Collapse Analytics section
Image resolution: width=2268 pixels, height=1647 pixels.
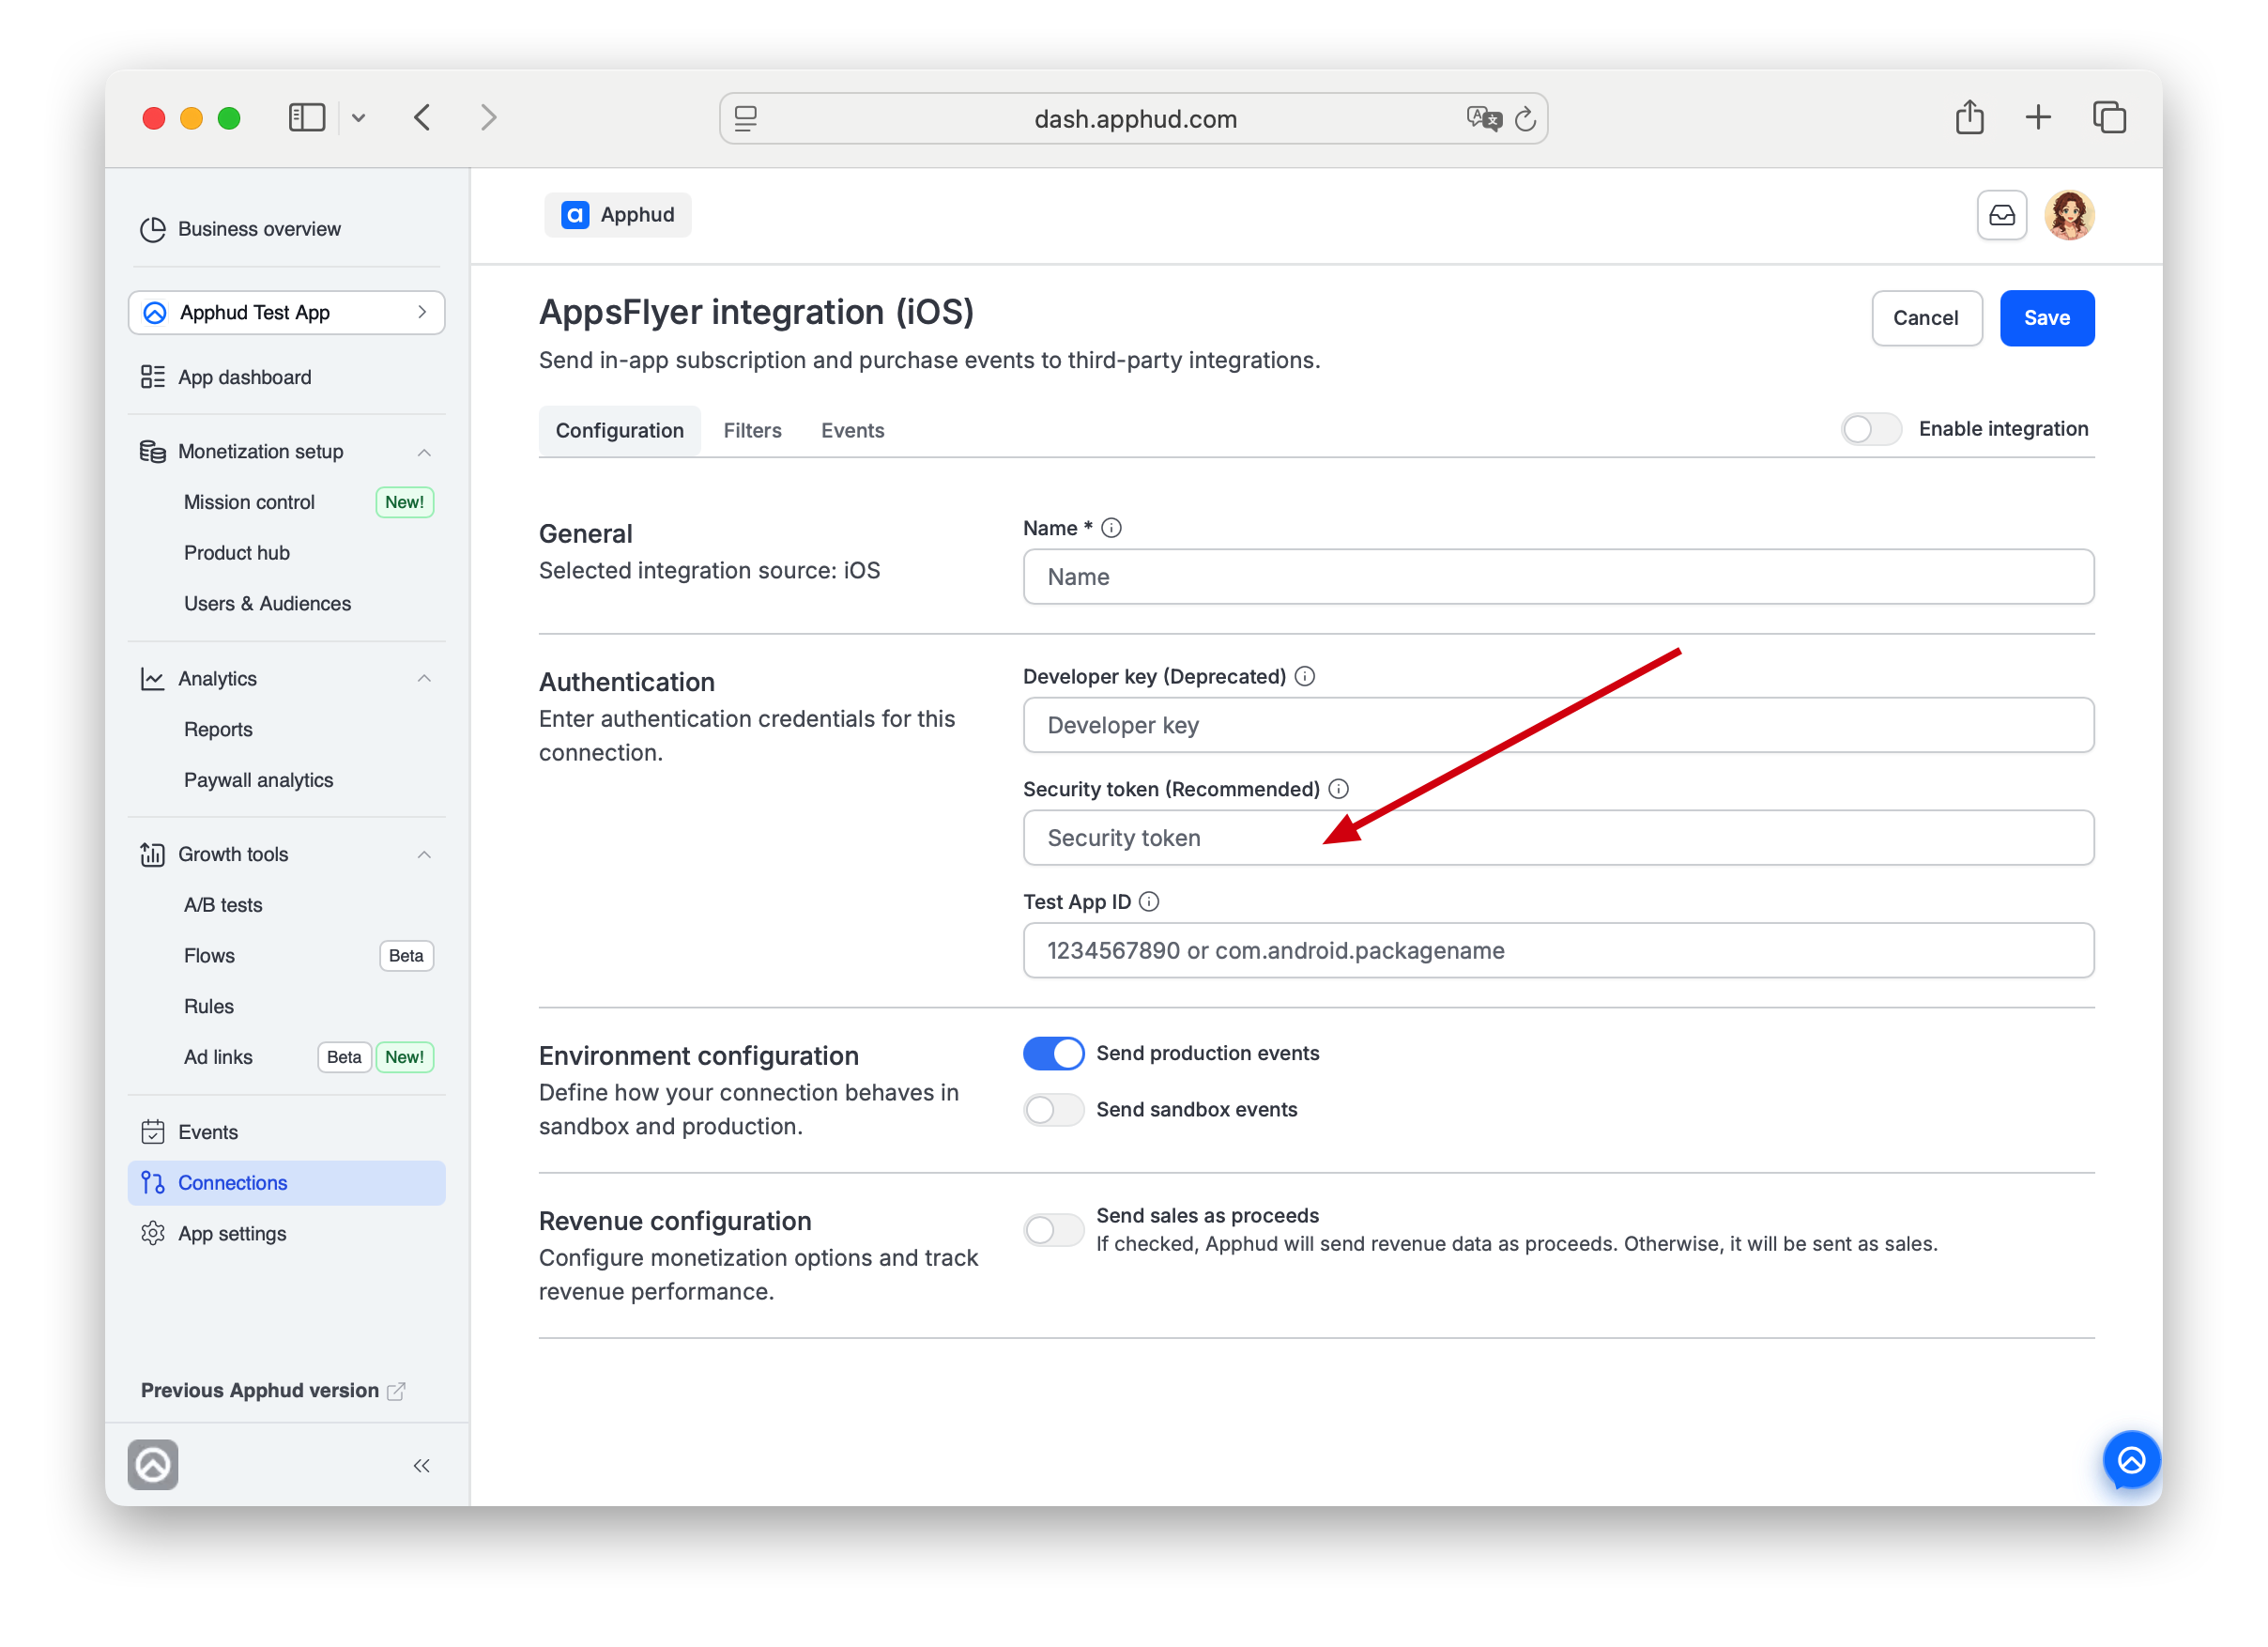(424, 679)
